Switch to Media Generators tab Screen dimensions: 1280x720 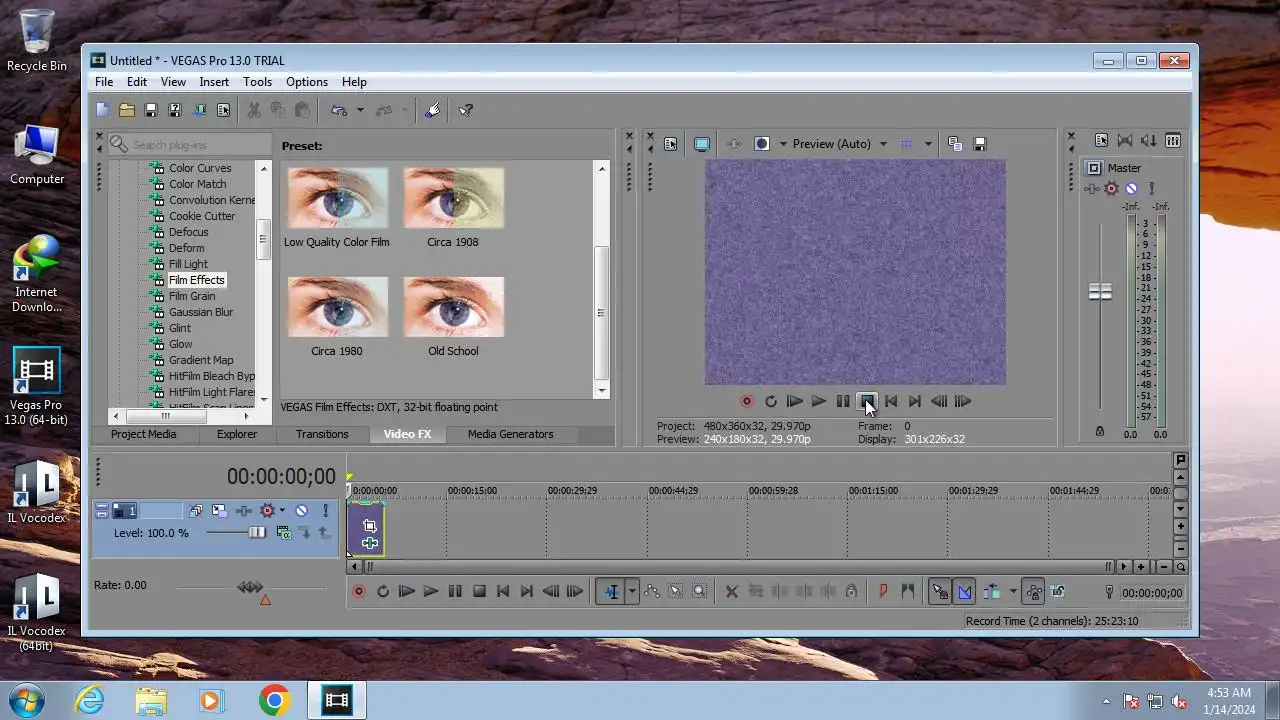[510, 434]
